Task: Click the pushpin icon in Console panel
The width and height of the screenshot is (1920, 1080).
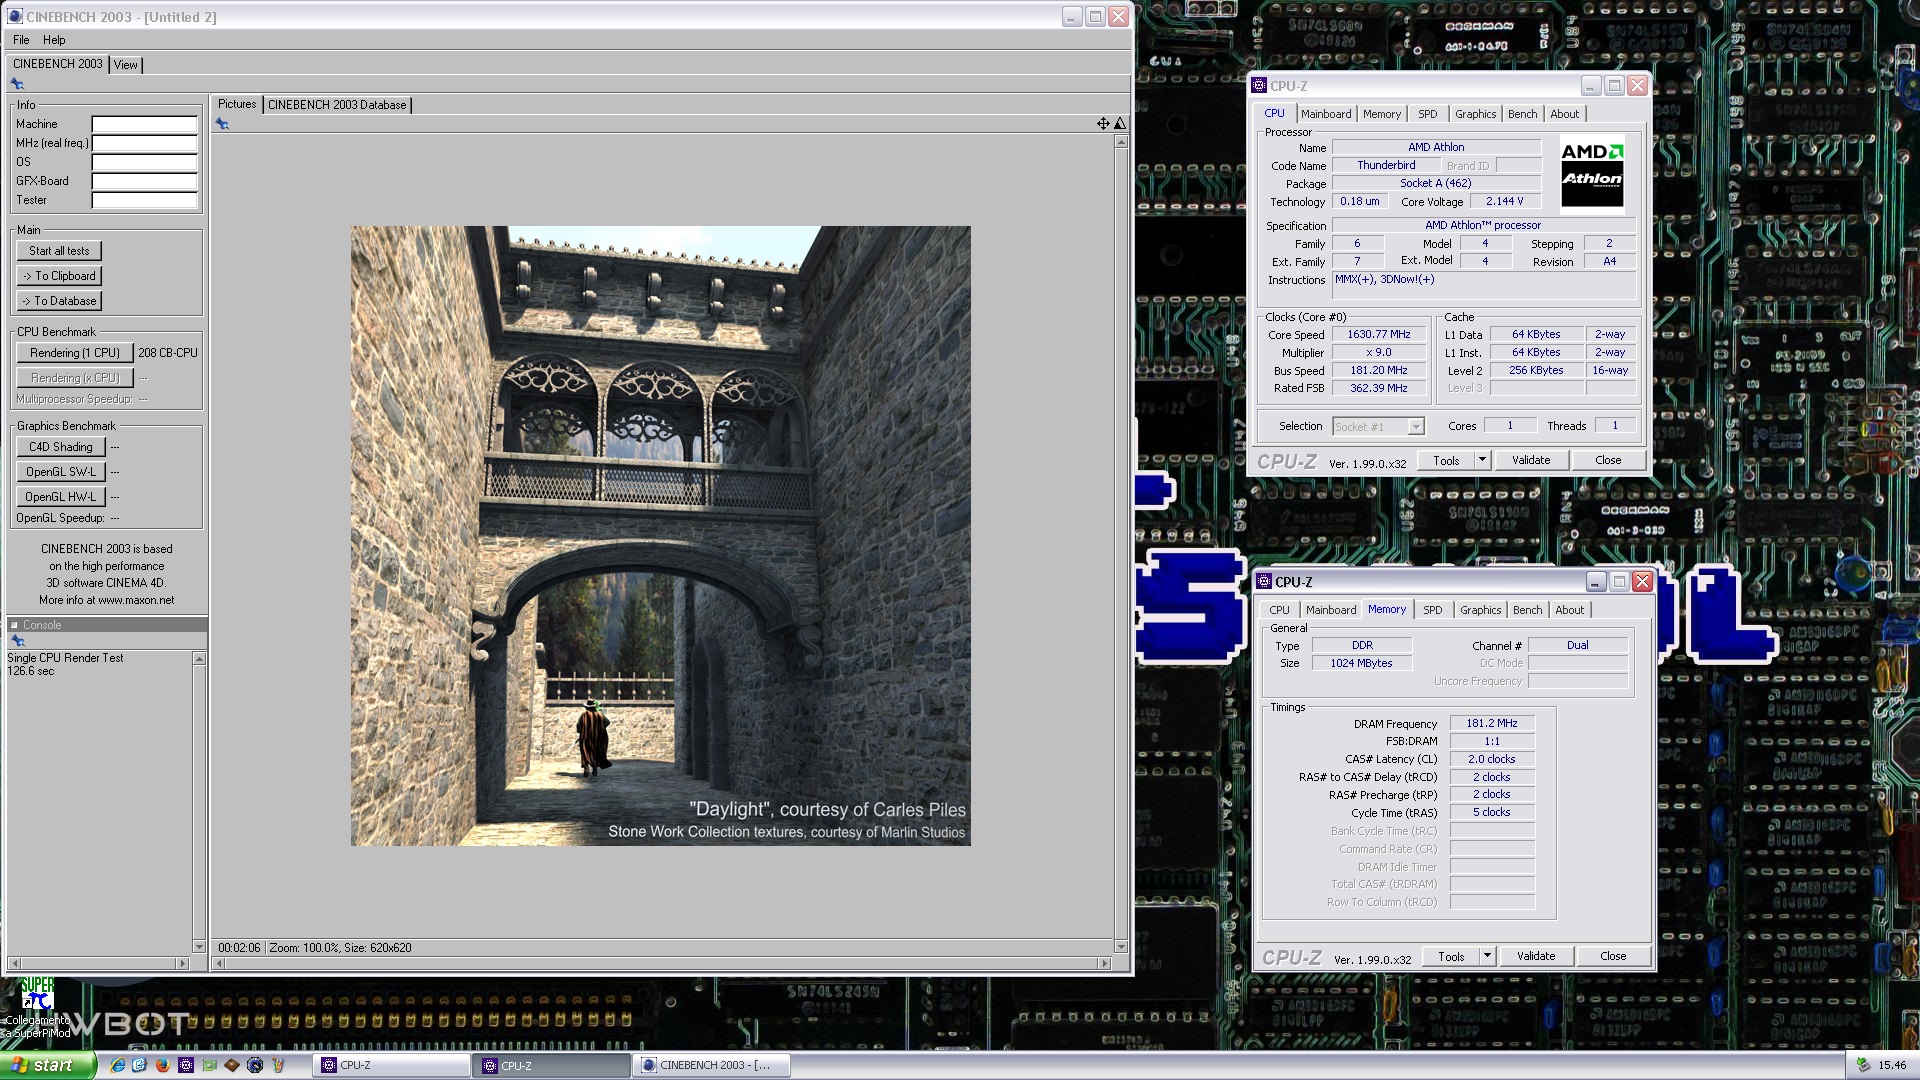Action: click(17, 641)
